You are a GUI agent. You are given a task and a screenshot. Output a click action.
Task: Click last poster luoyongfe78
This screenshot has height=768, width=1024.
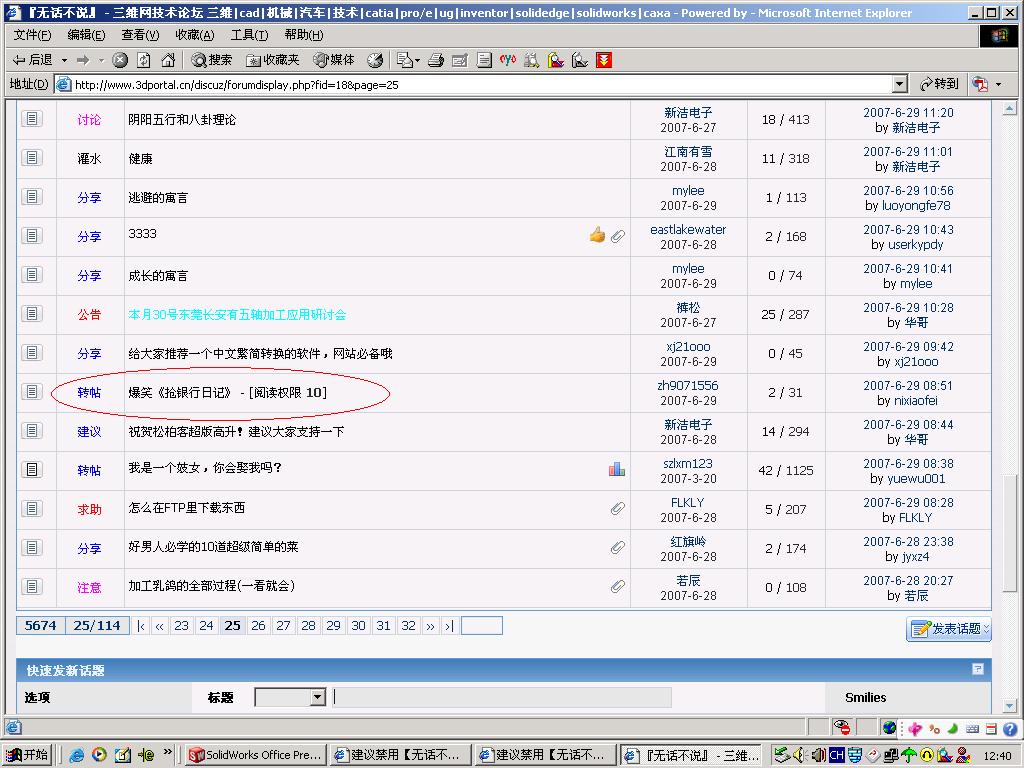coord(916,205)
